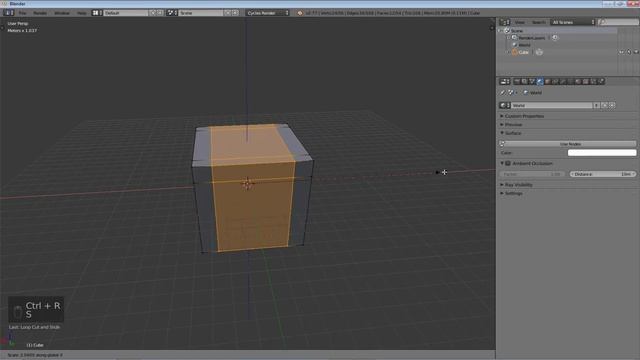Delete the current scene with X button
The width and height of the screenshot is (640, 360).
click(236, 13)
